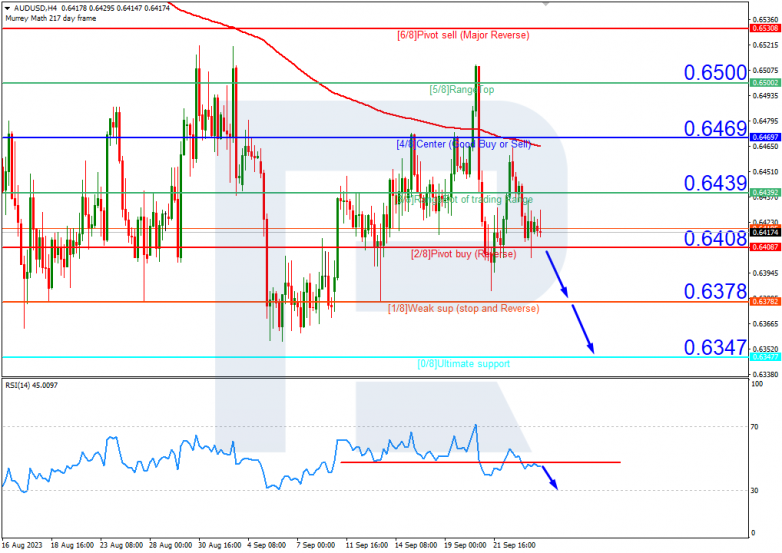Select the 18 Aug 16:00 time label
782x553 pixels.
pyautogui.click(x=72, y=546)
